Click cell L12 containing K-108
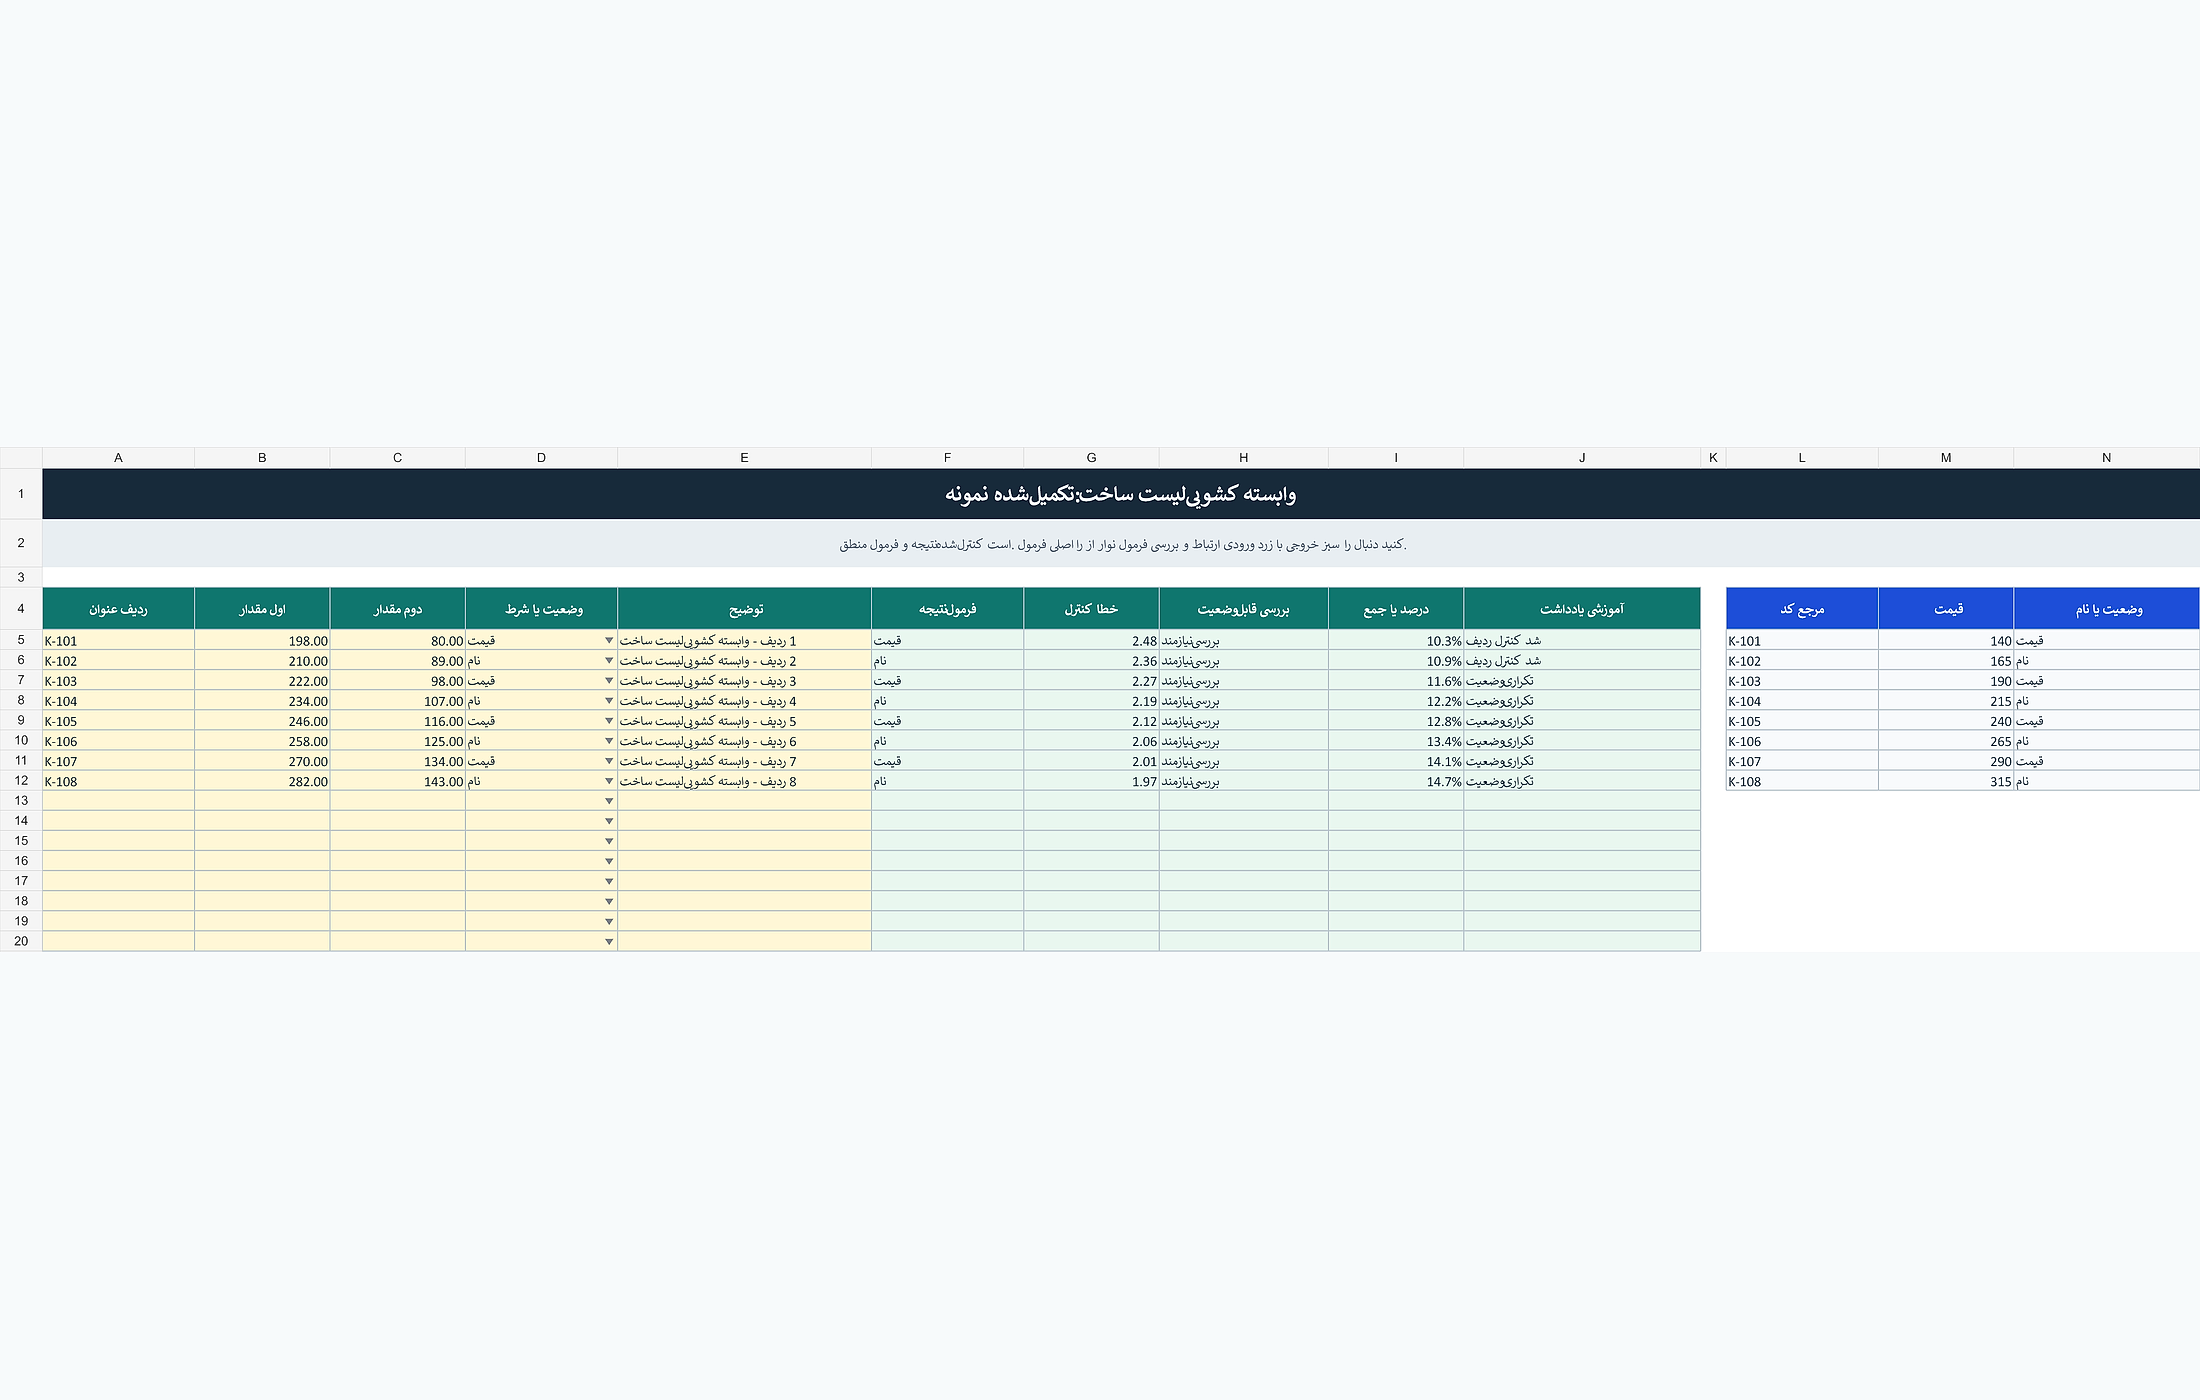 click(x=1802, y=781)
